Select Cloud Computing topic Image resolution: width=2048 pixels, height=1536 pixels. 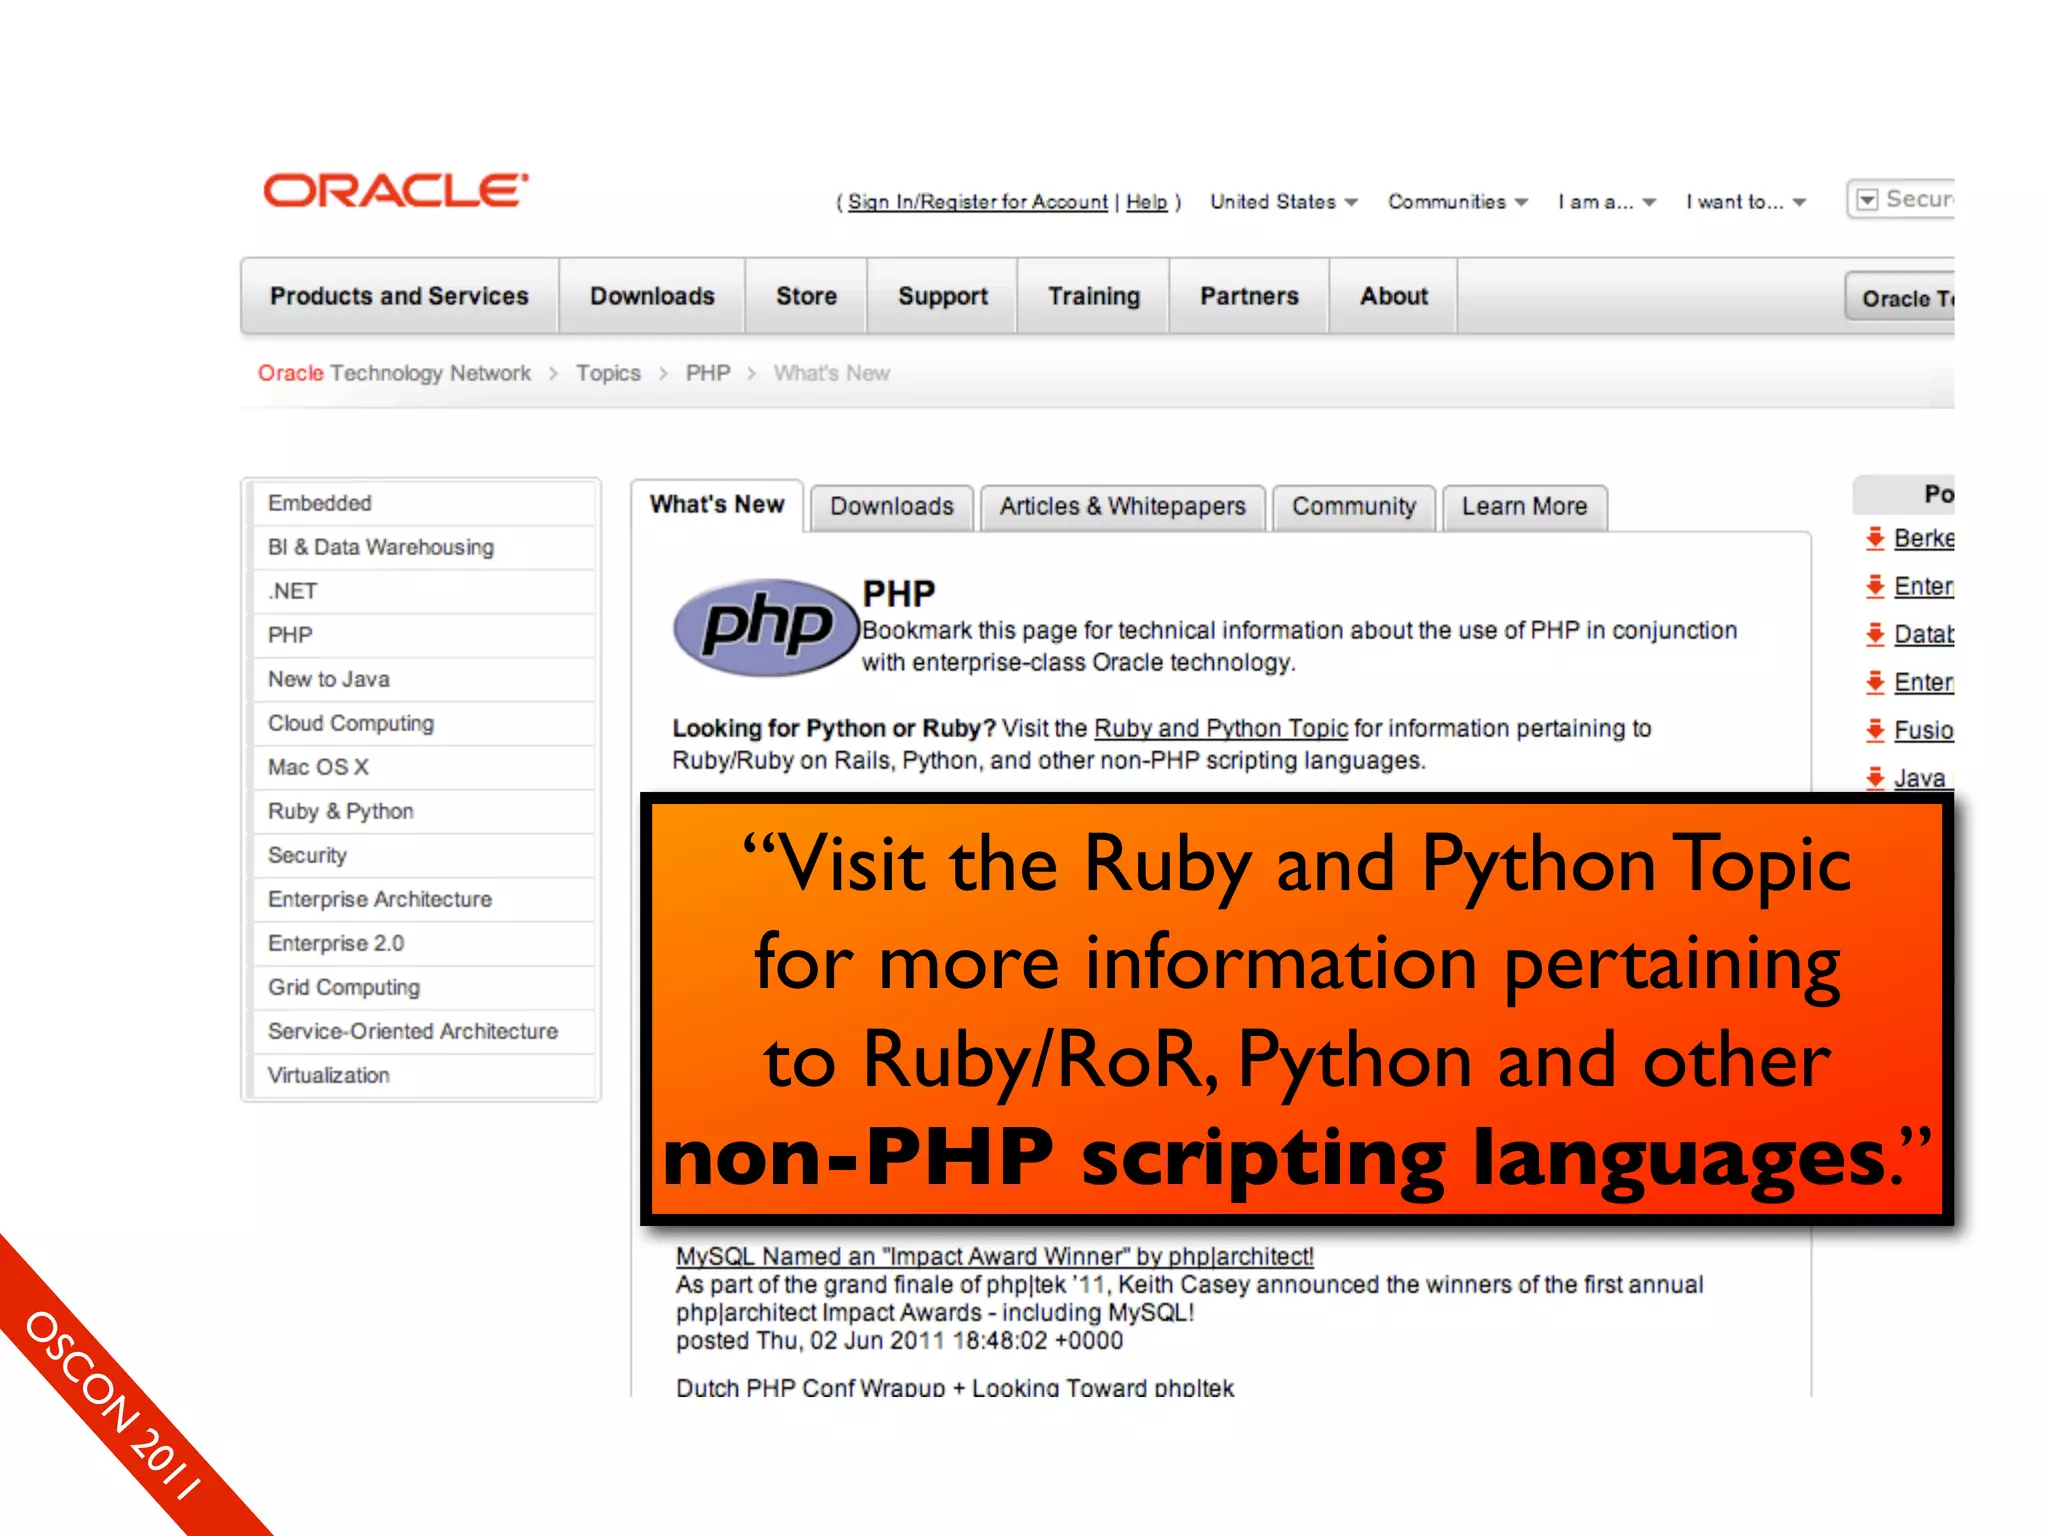tap(423, 723)
